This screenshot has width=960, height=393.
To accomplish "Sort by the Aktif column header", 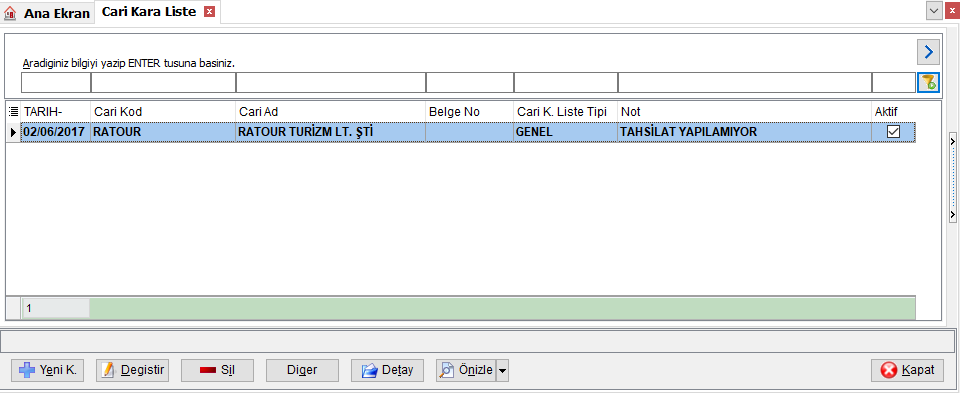I will pyautogui.click(x=894, y=112).
